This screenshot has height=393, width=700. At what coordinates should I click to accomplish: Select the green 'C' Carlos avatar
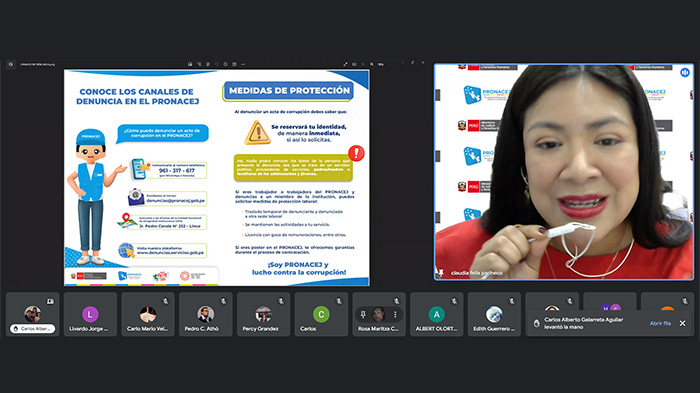321,314
